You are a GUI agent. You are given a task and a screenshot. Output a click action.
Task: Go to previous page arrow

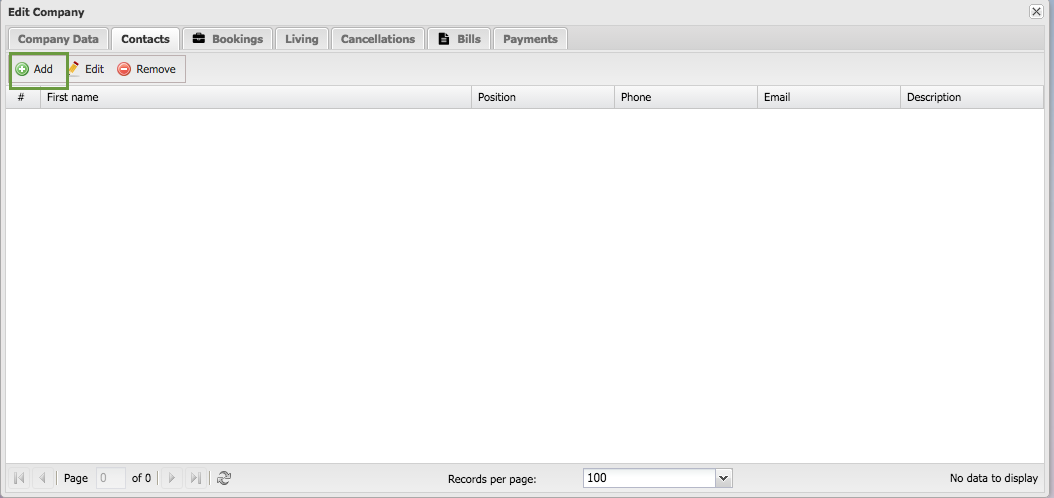[x=43, y=478]
